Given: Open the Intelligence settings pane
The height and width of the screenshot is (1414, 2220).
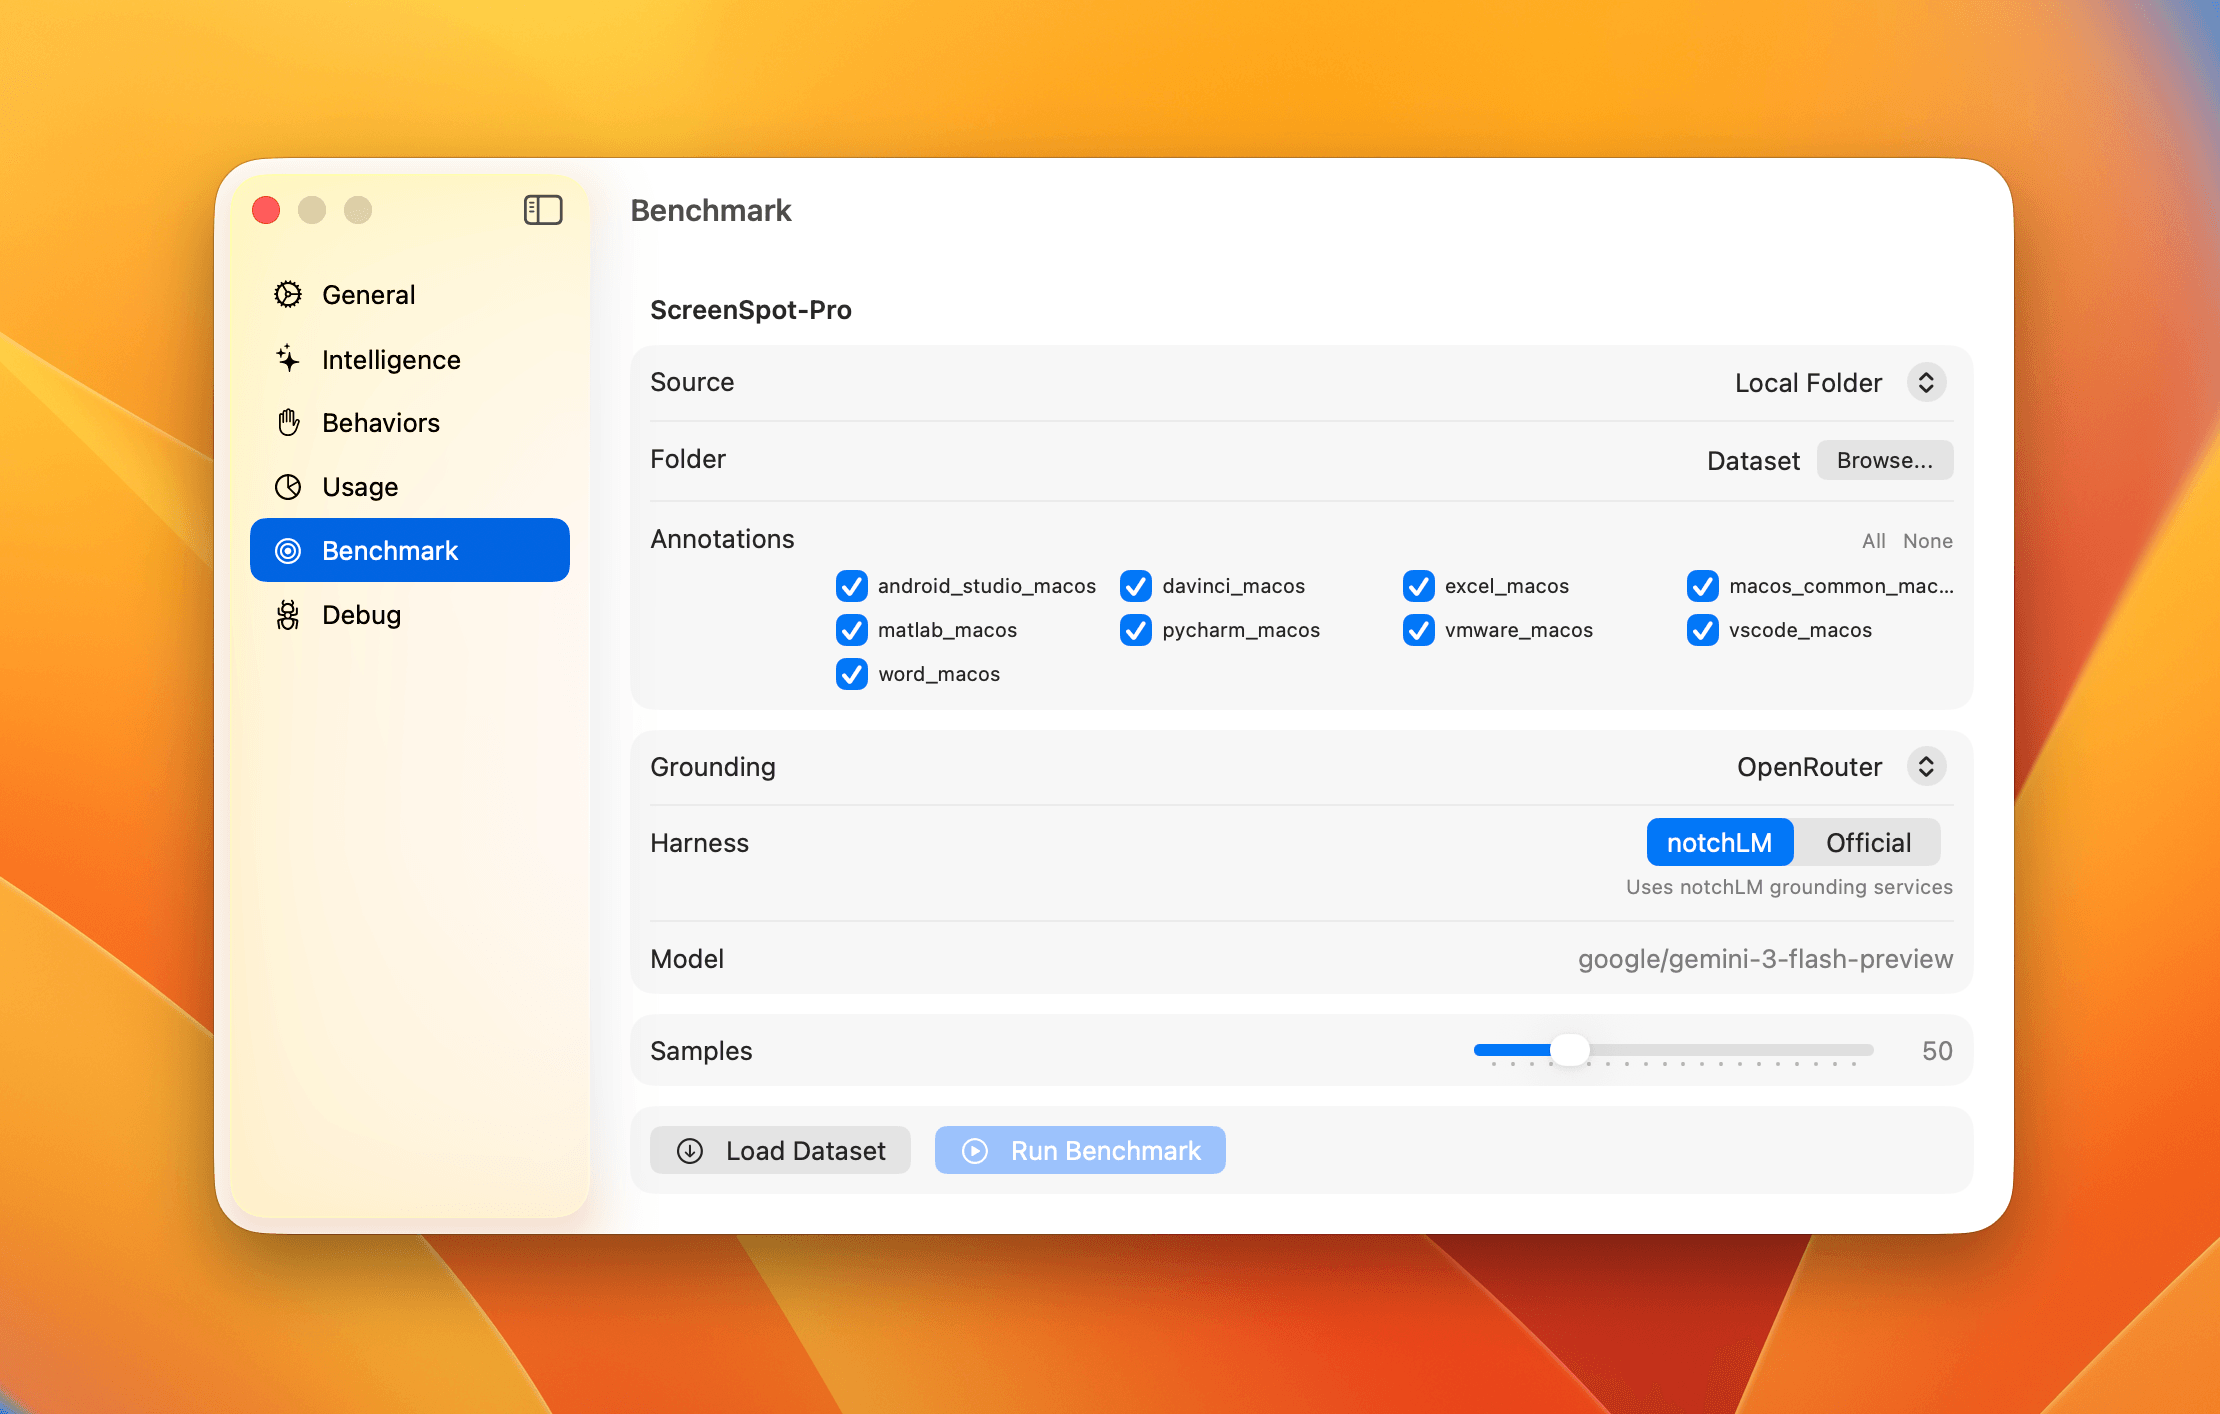Looking at the screenshot, I should [410, 359].
